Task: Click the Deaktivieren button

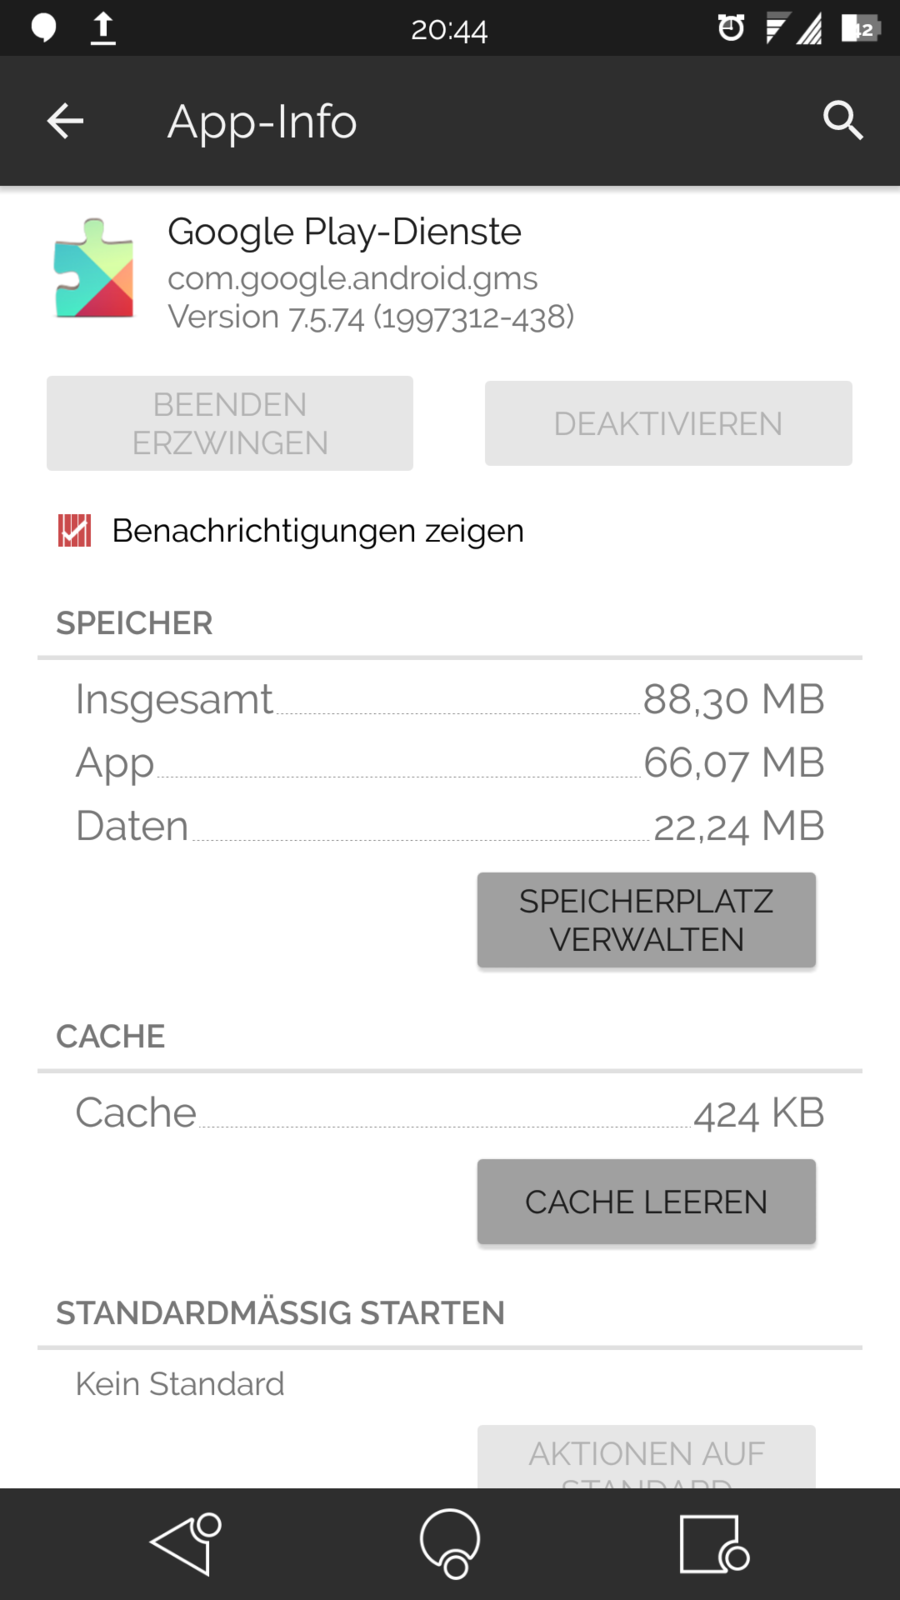Action: [x=668, y=424]
